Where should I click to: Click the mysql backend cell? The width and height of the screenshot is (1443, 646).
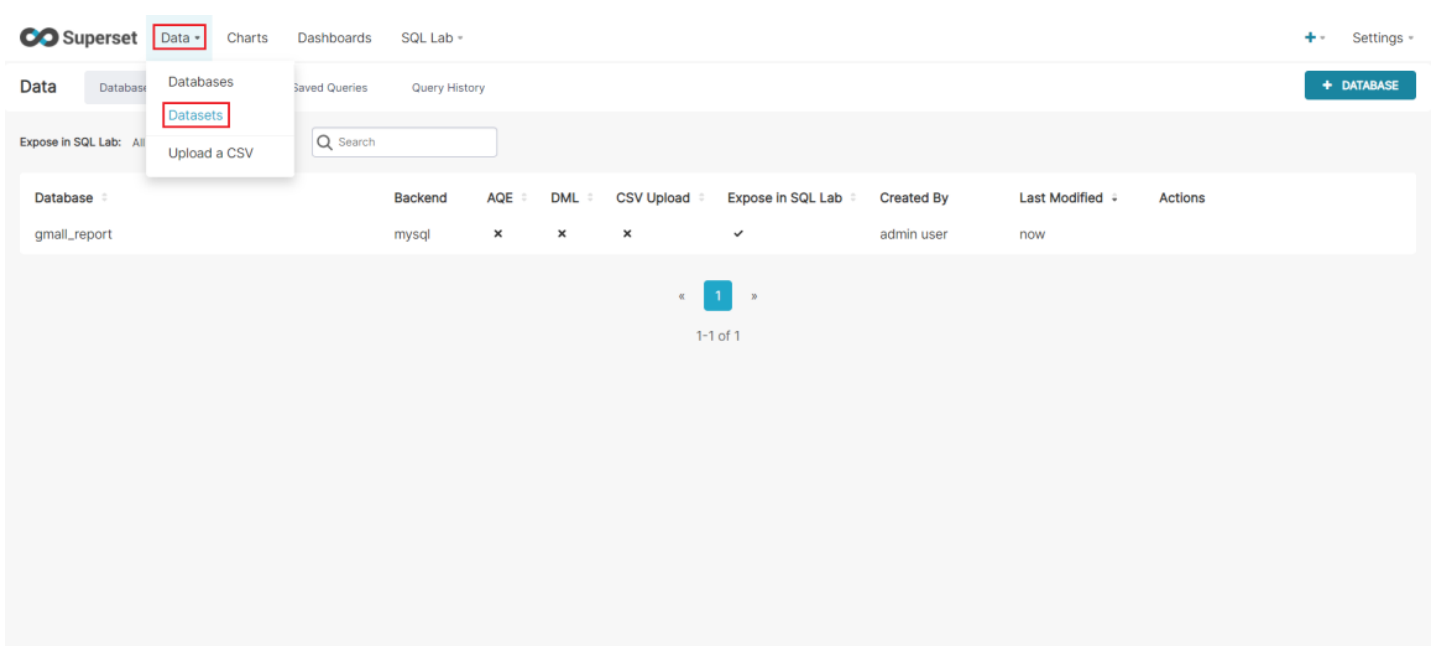pyautogui.click(x=412, y=234)
